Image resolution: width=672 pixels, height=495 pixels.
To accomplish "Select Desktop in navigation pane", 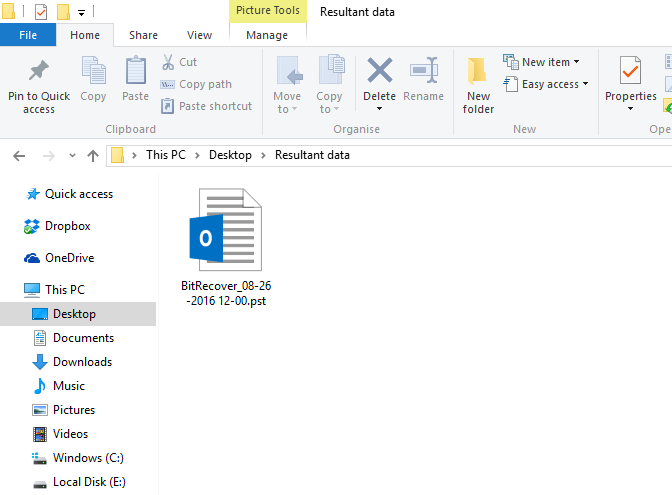I will click(x=78, y=314).
